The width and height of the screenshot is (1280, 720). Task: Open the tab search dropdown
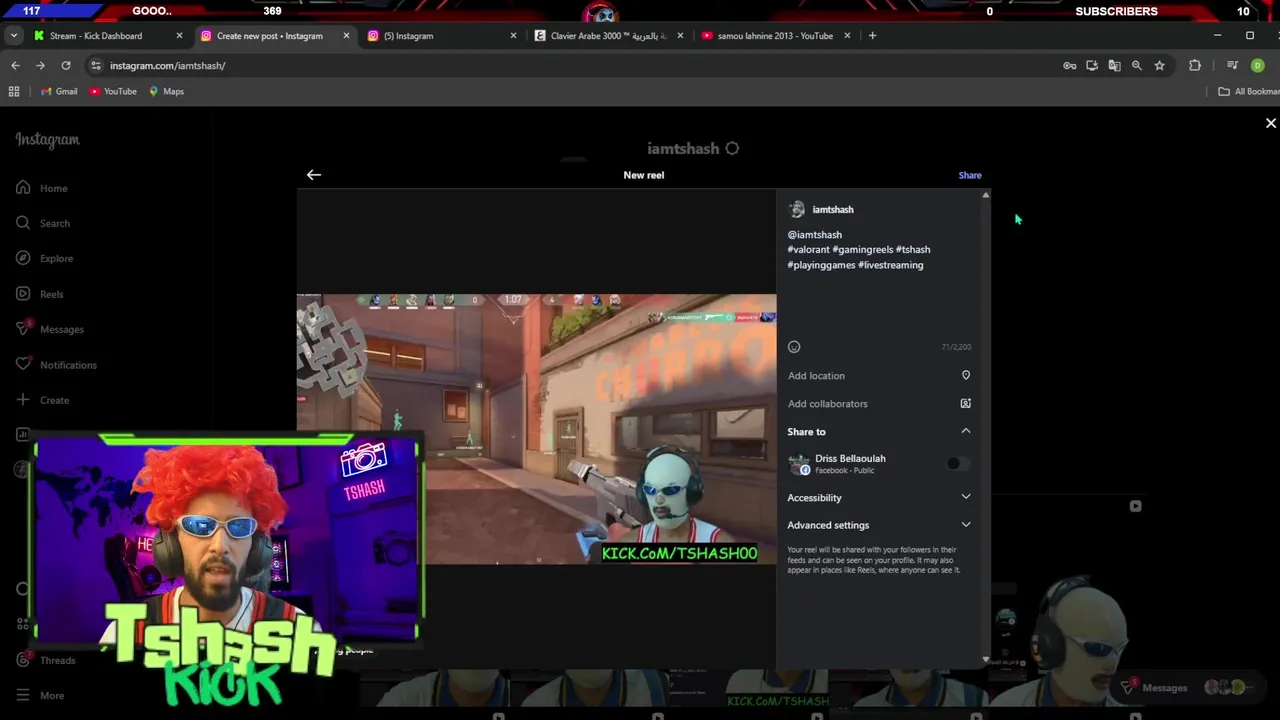click(13, 36)
